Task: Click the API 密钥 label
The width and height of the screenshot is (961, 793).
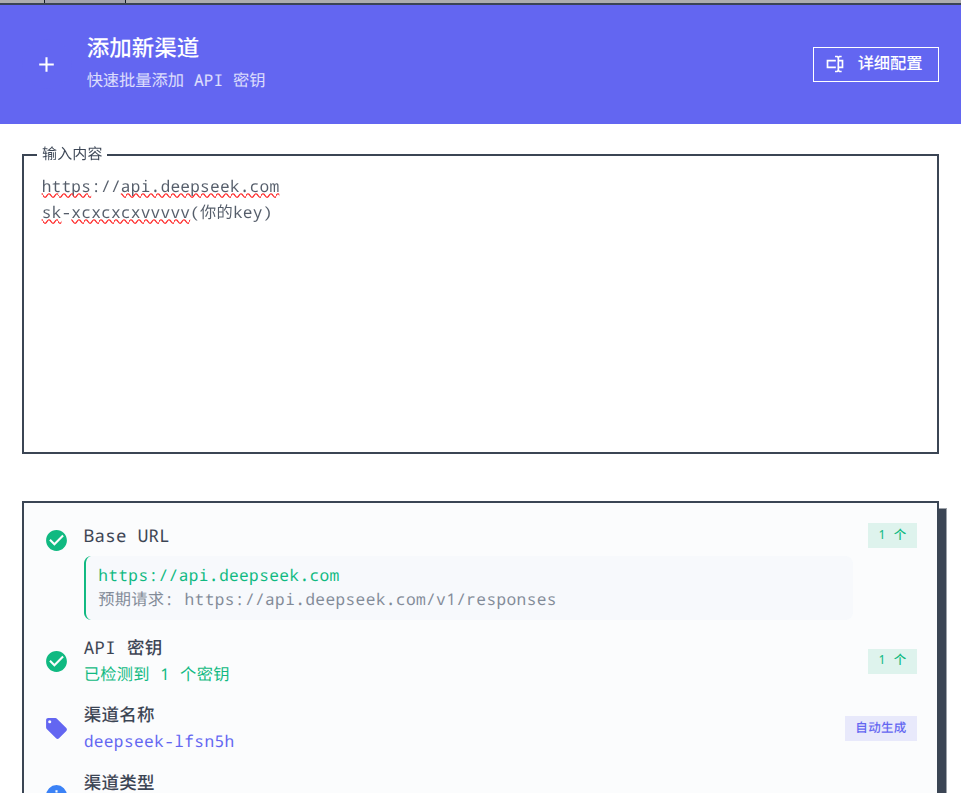Action: [x=123, y=648]
